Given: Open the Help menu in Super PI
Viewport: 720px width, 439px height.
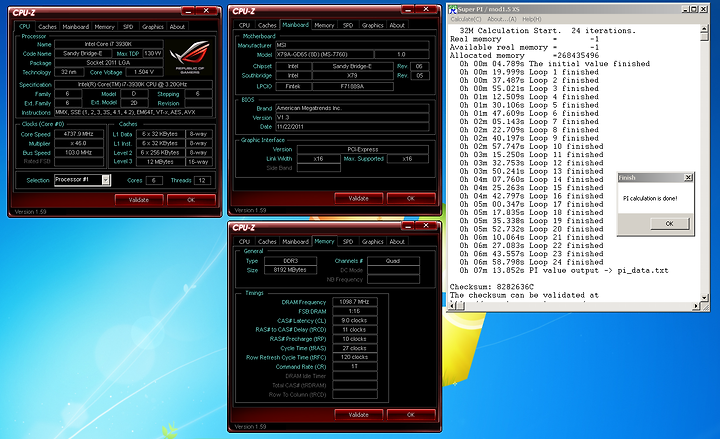Looking at the screenshot, I should [532, 19].
